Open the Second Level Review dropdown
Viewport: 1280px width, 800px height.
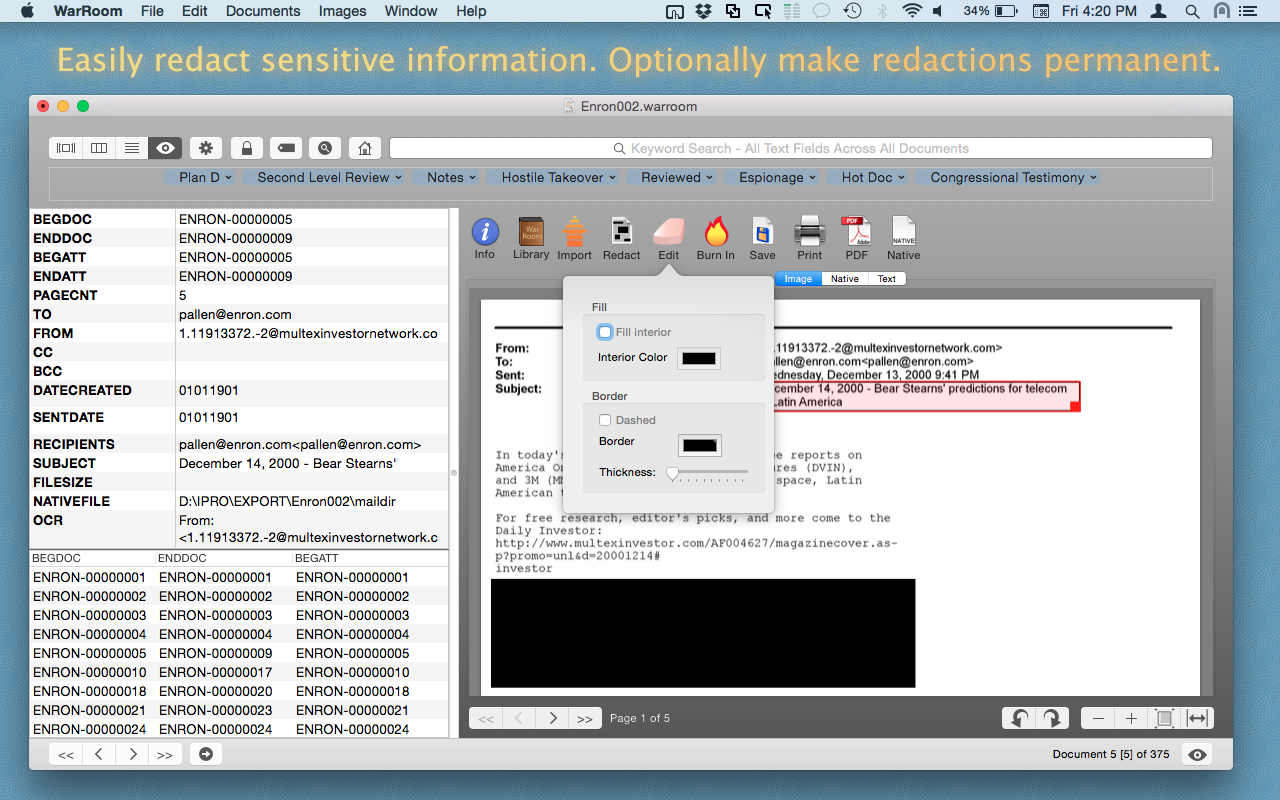[x=329, y=177]
